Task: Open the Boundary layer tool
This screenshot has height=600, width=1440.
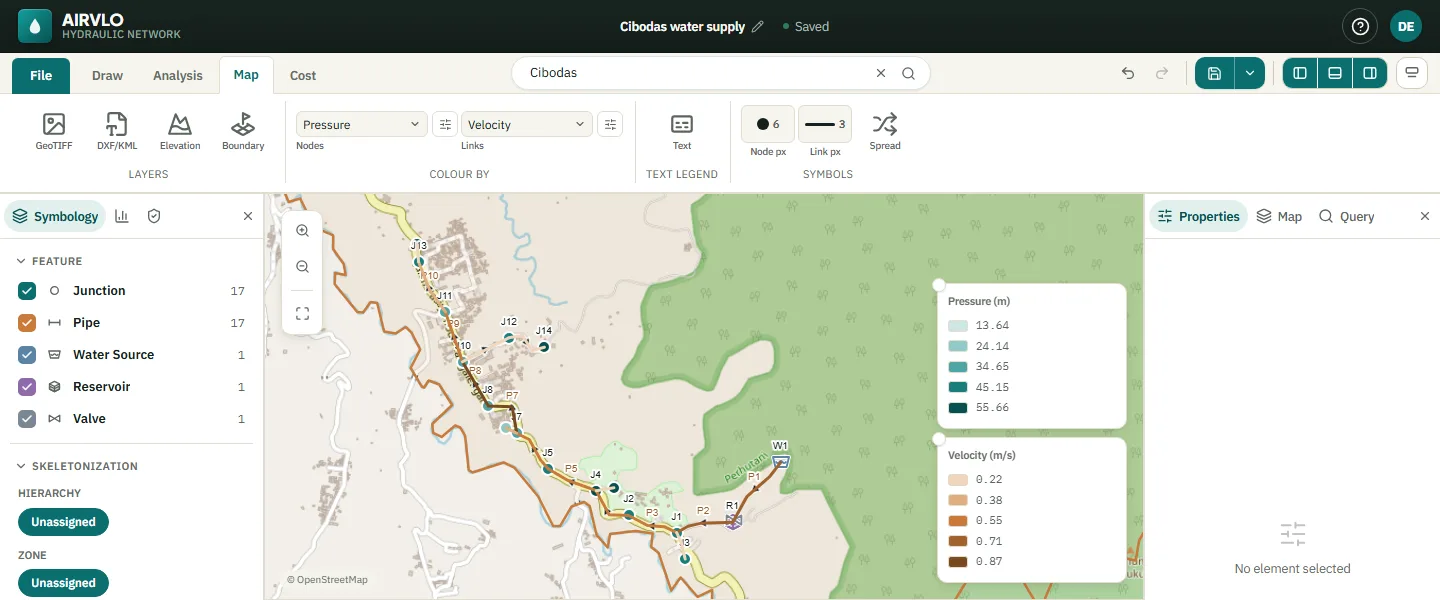Action: 243,131
